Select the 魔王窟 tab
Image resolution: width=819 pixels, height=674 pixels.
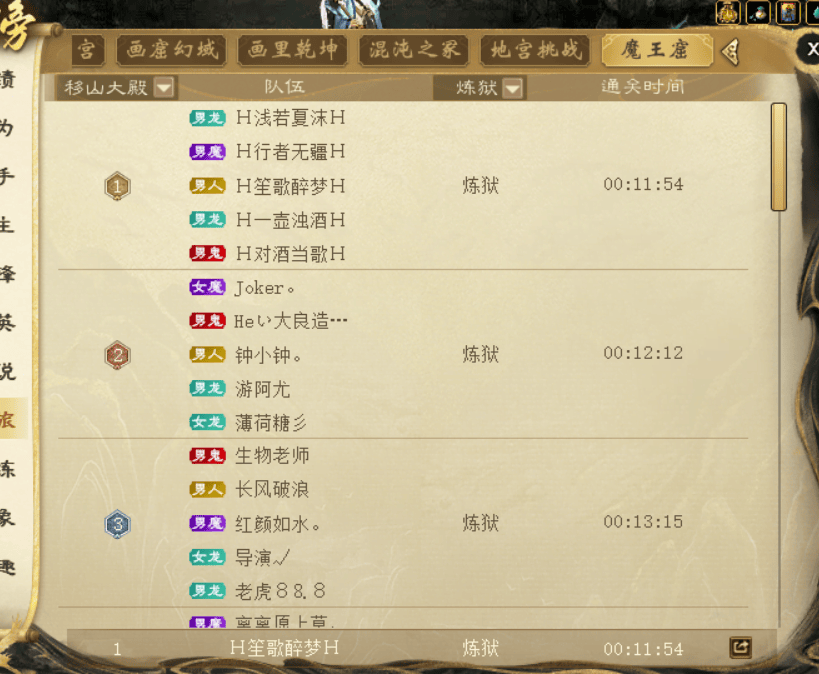tap(657, 50)
